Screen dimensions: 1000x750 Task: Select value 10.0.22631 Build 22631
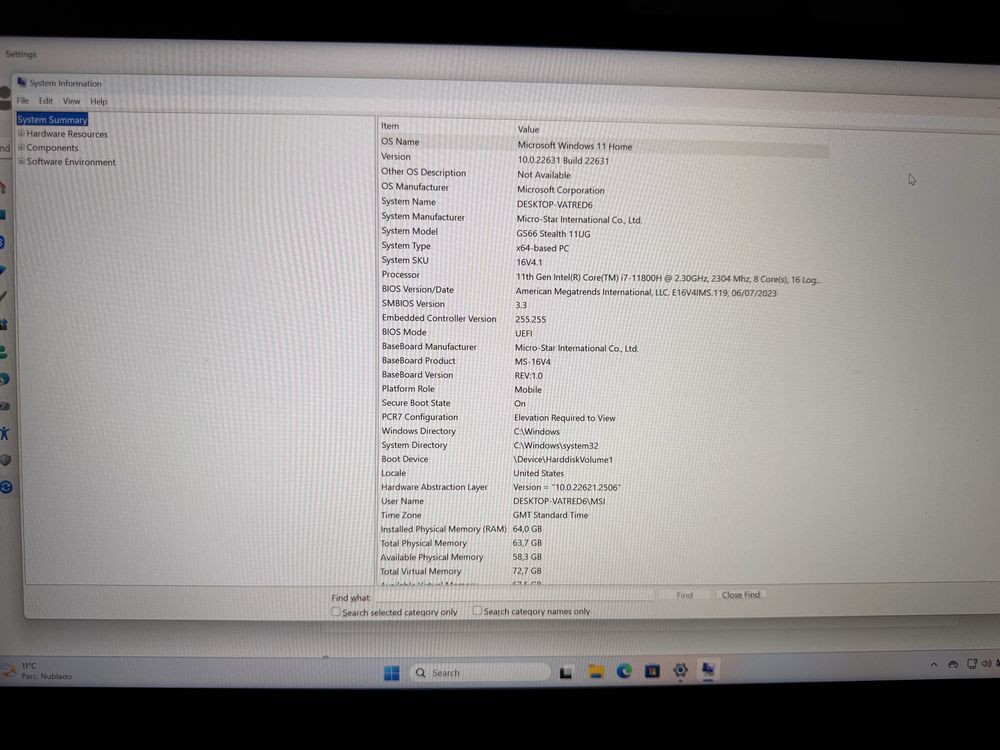[563, 161]
